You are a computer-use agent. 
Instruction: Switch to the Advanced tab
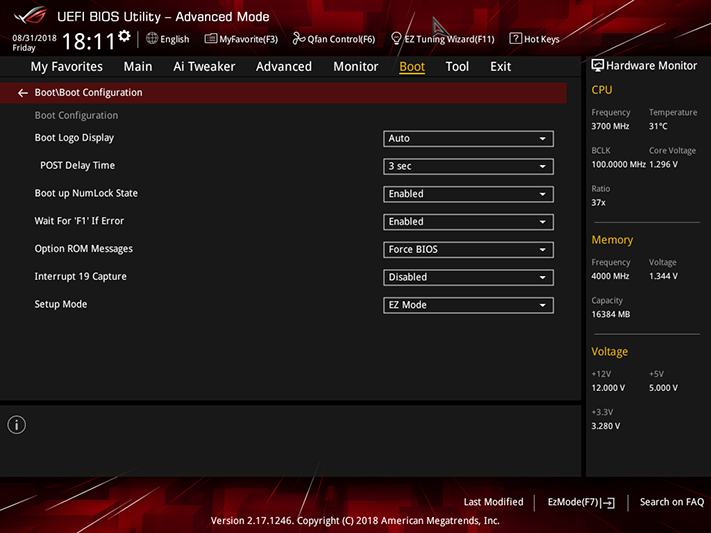(x=284, y=67)
